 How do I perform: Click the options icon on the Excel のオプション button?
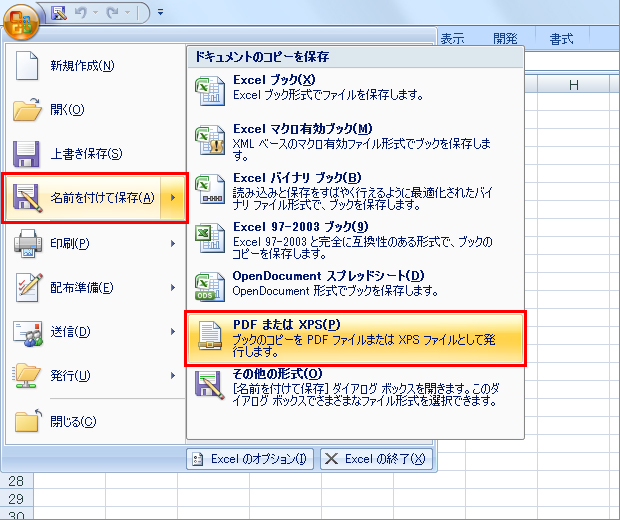[198, 459]
